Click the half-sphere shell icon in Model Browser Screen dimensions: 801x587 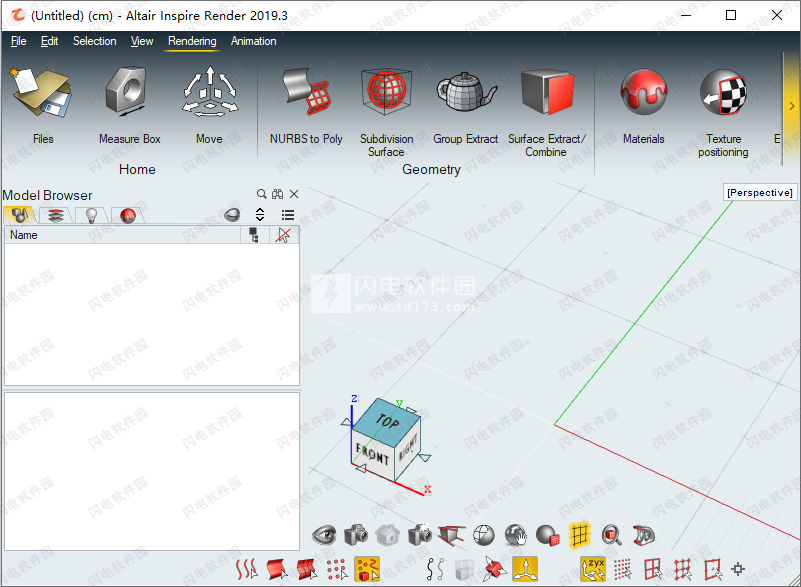(232, 215)
